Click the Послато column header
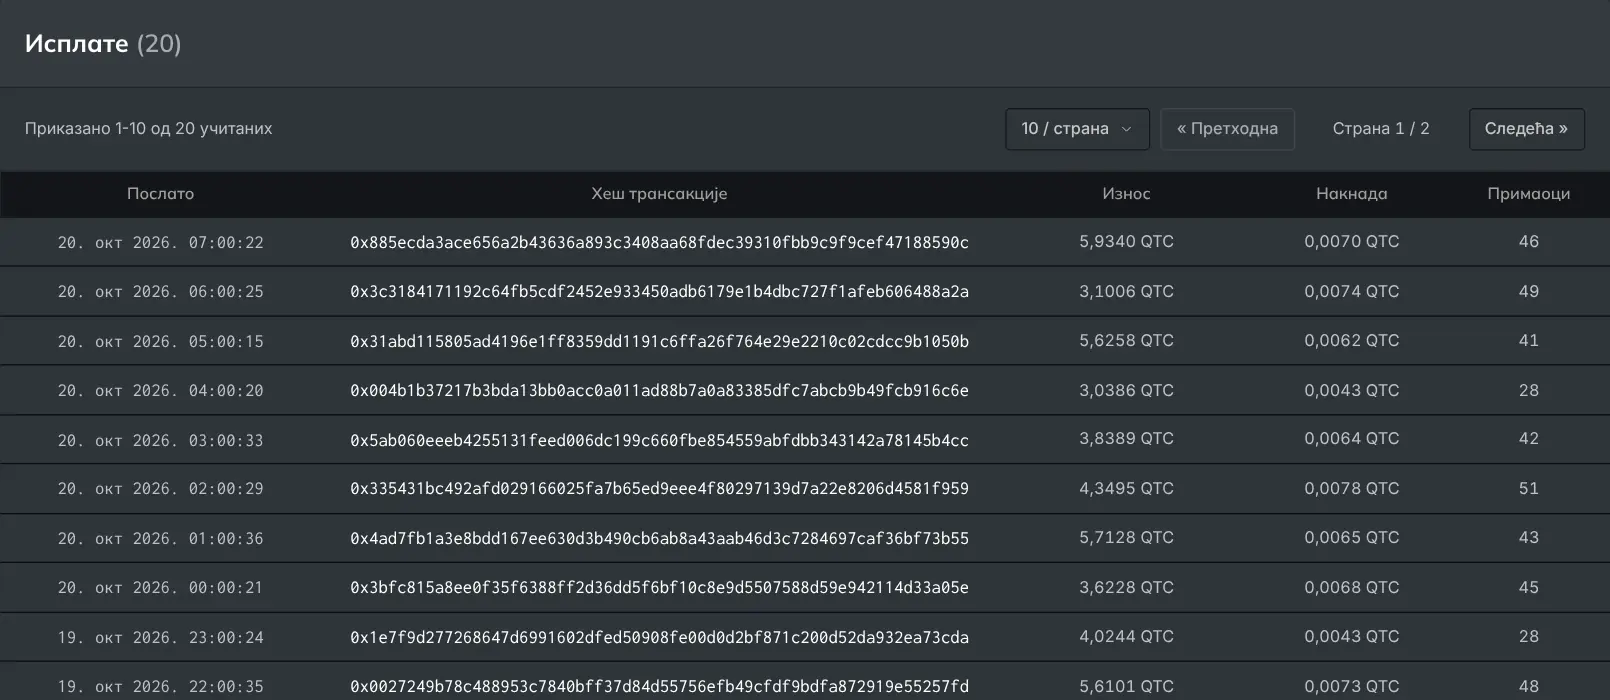 160,194
